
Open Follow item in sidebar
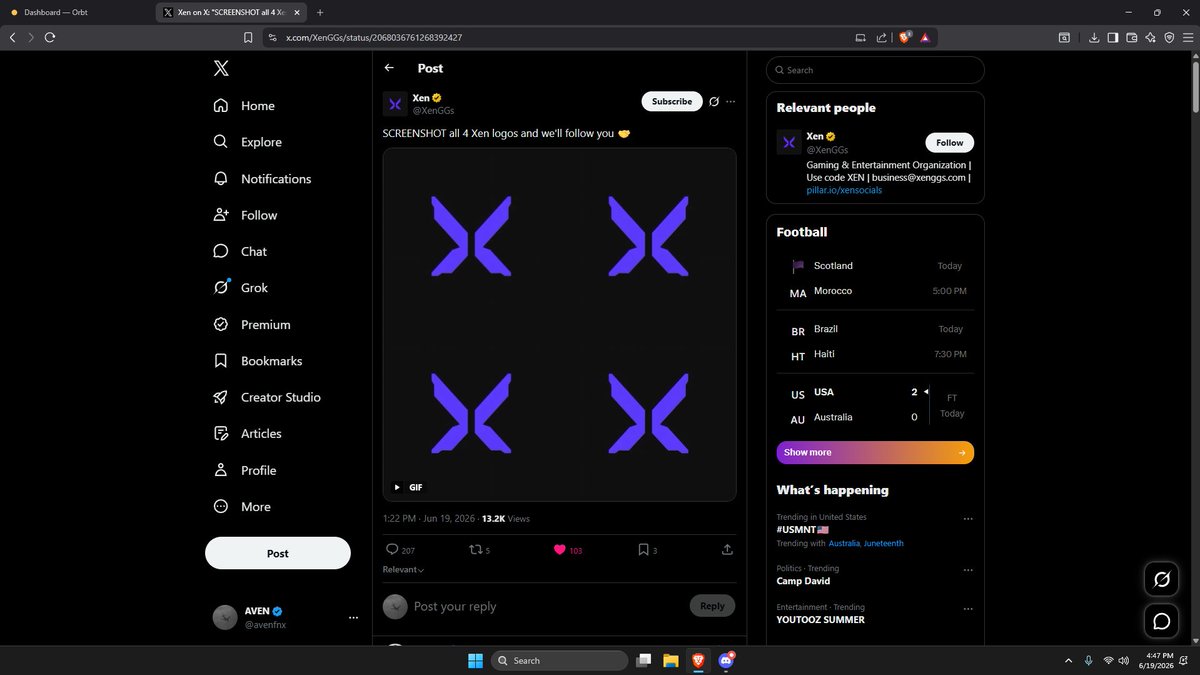click(x=245, y=215)
